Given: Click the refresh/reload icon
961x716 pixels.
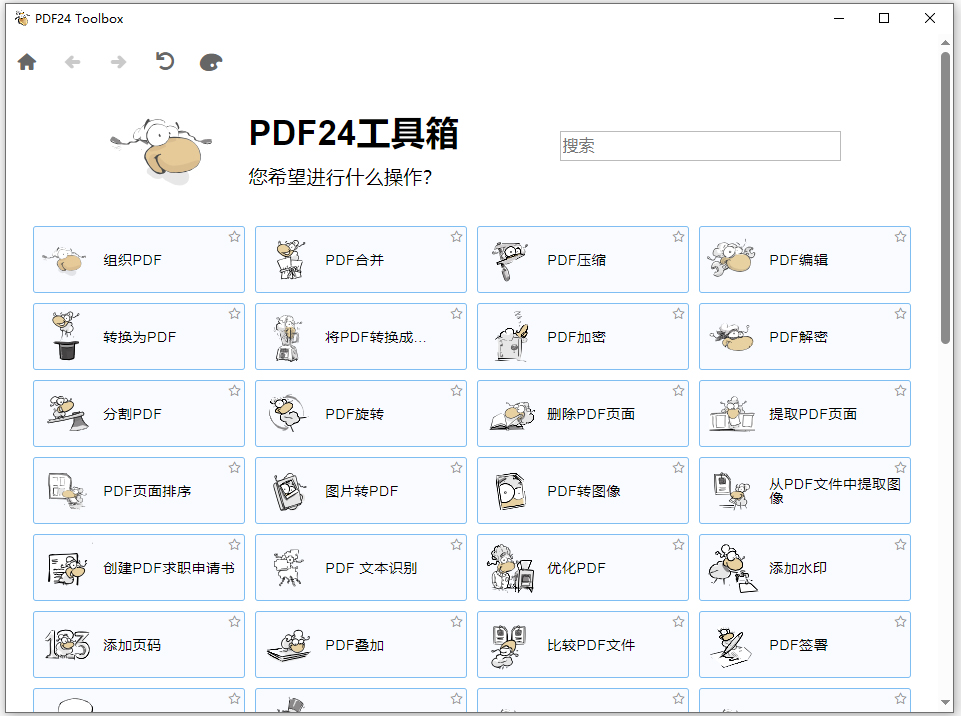Looking at the screenshot, I should coord(164,61).
